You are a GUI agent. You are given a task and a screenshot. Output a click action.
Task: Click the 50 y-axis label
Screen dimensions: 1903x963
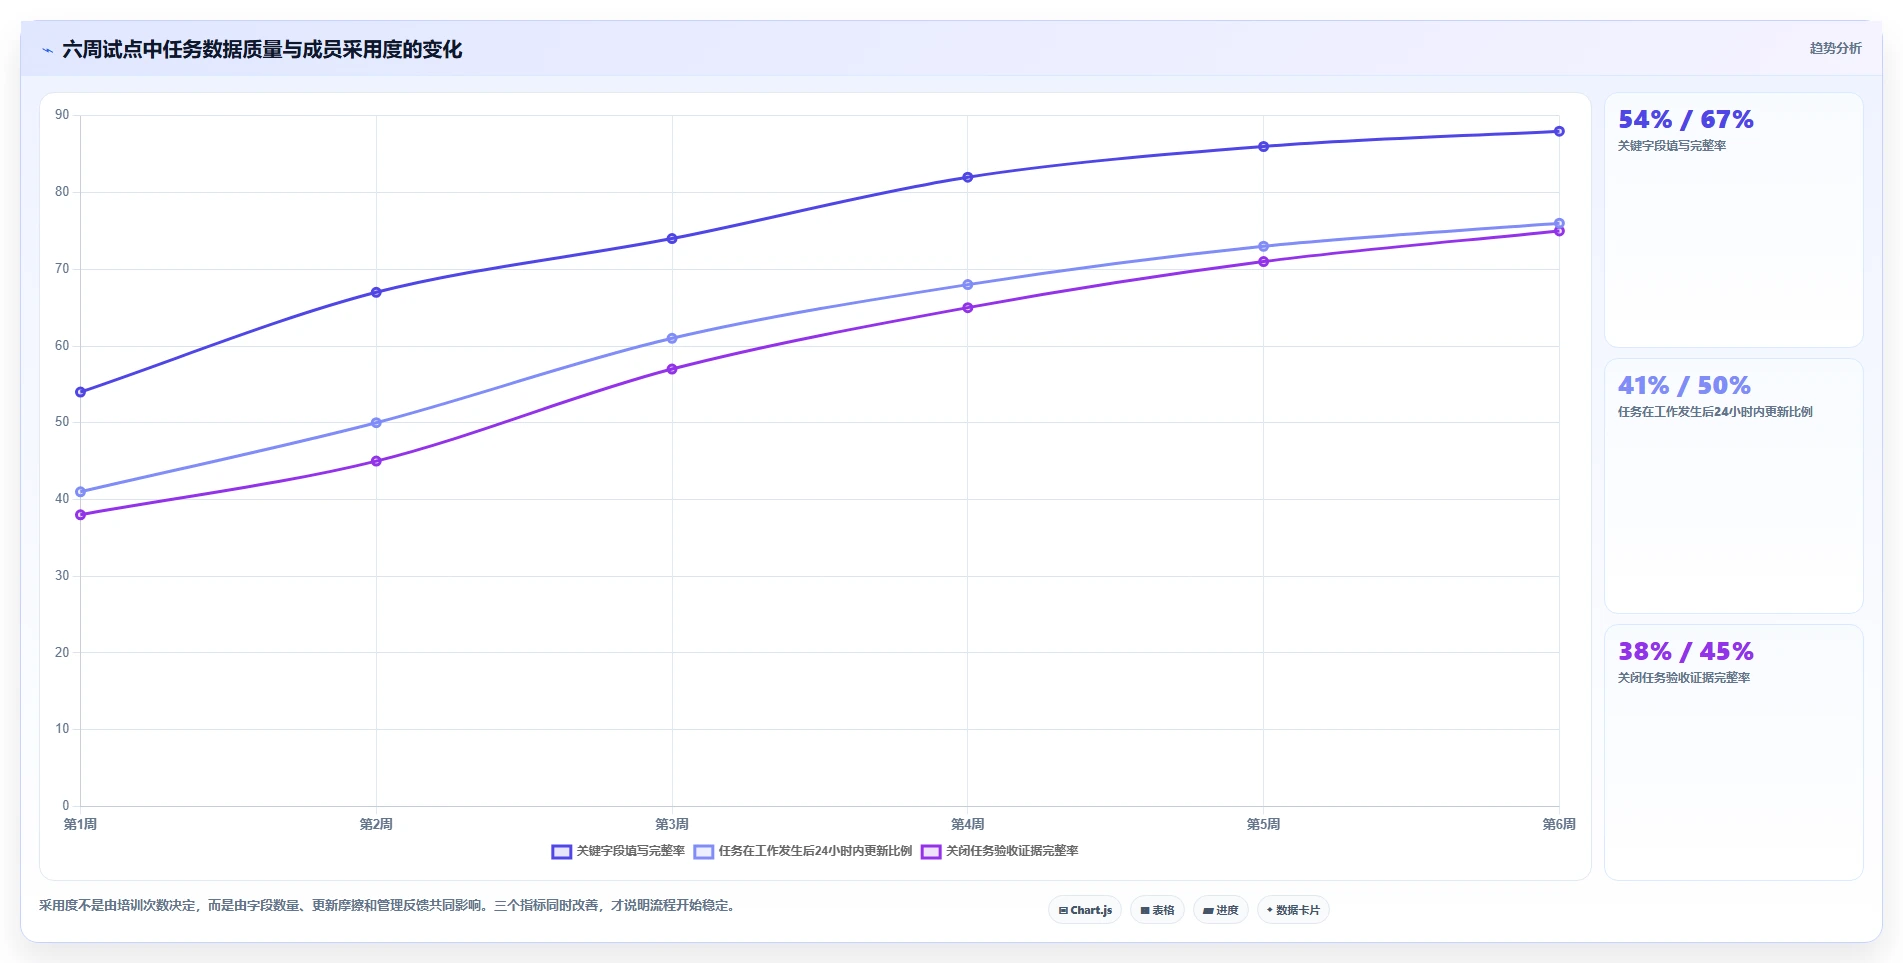[x=63, y=422]
